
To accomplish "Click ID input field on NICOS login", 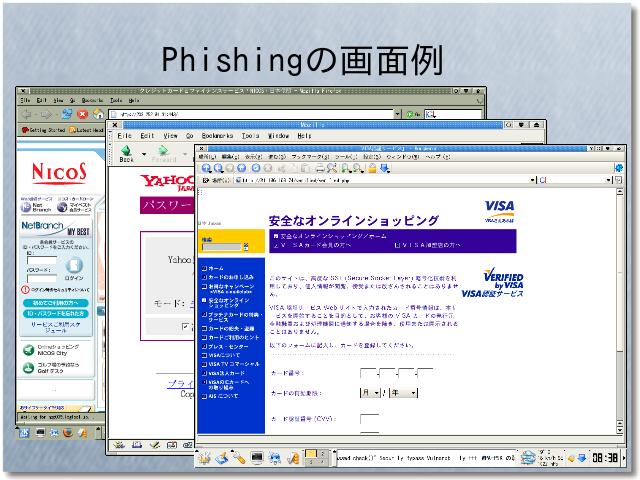I will (x=42, y=260).
